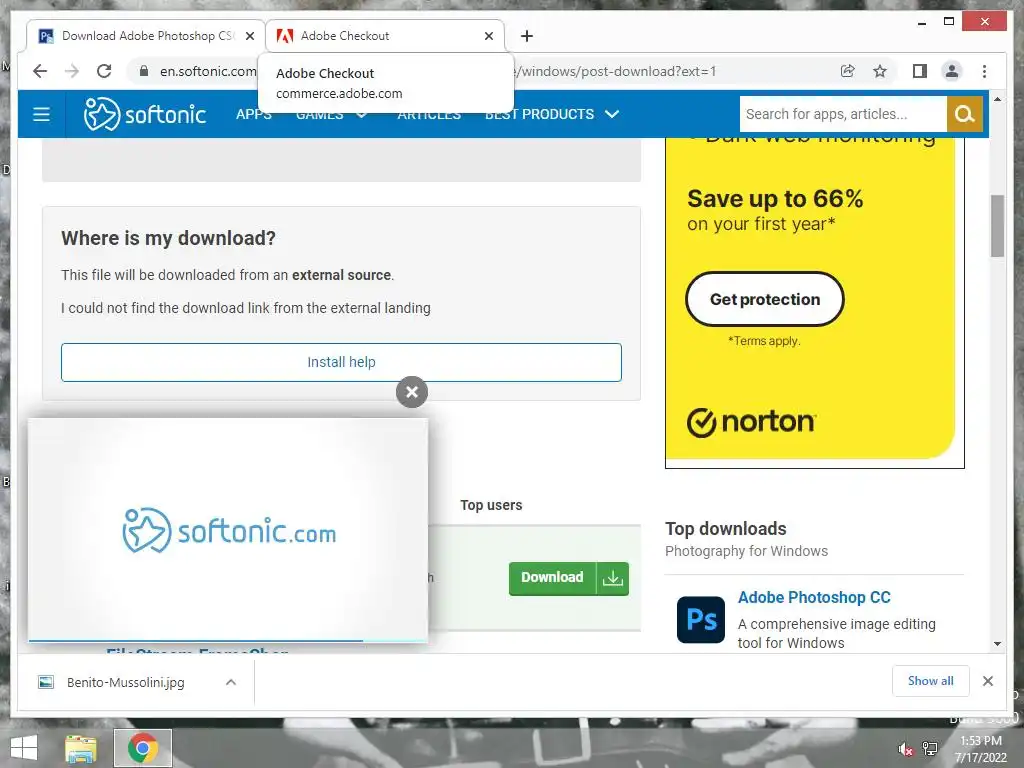Open Chrome three-dot menu
This screenshot has height=768, width=1024.
984,71
